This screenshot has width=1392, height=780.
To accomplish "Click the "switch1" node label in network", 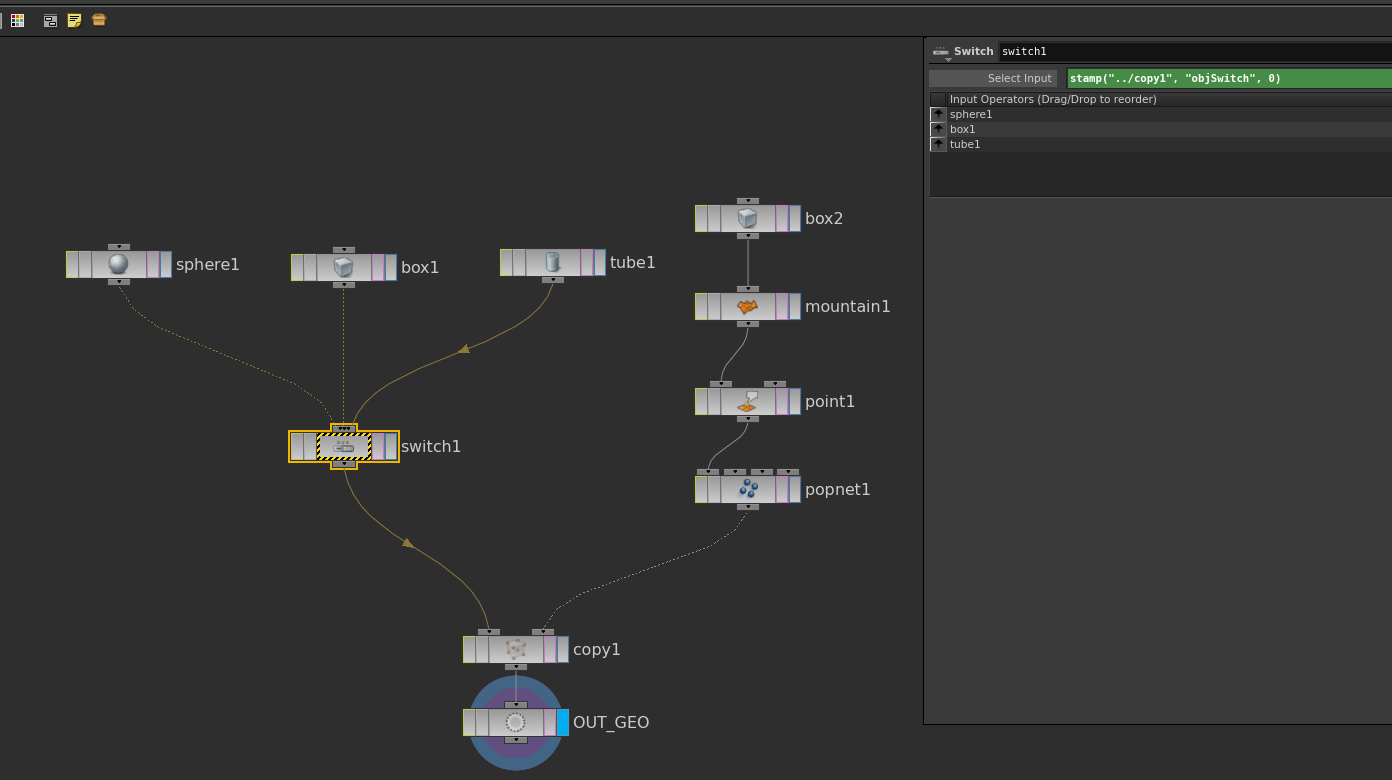I will pos(431,447).
